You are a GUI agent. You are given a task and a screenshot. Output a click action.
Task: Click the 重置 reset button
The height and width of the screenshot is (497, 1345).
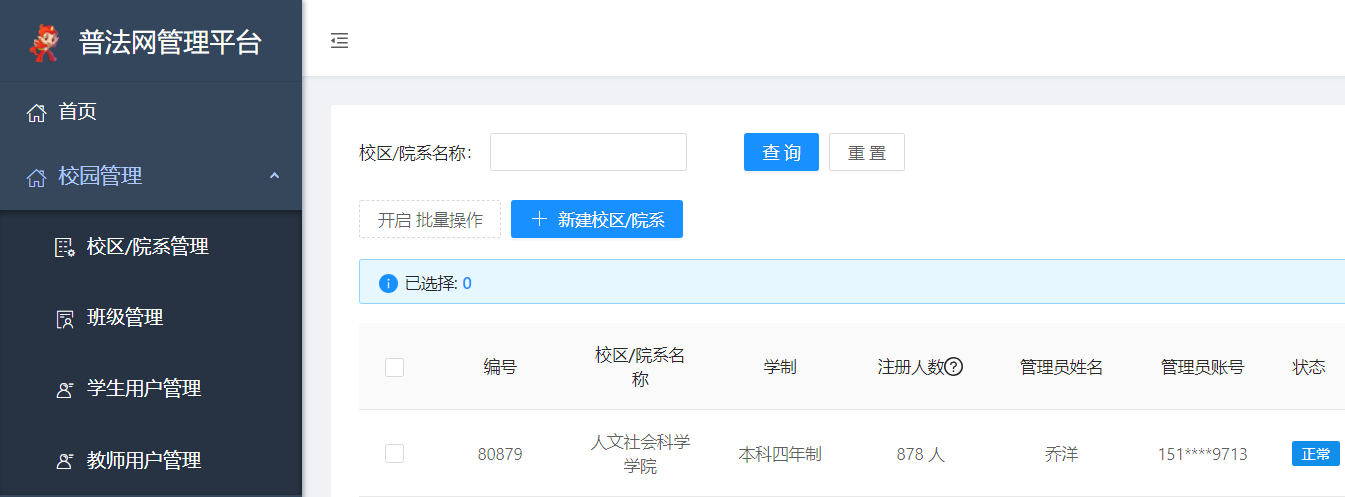866,152
